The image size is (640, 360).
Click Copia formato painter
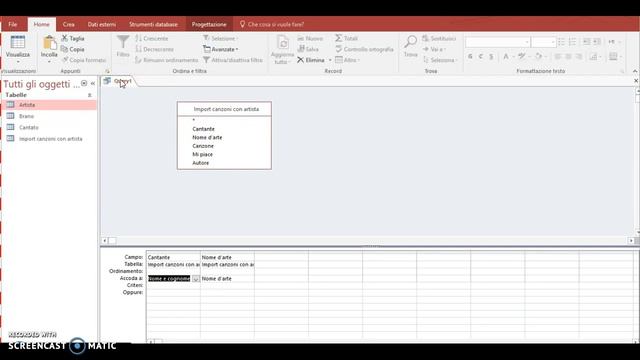point(84,60)
